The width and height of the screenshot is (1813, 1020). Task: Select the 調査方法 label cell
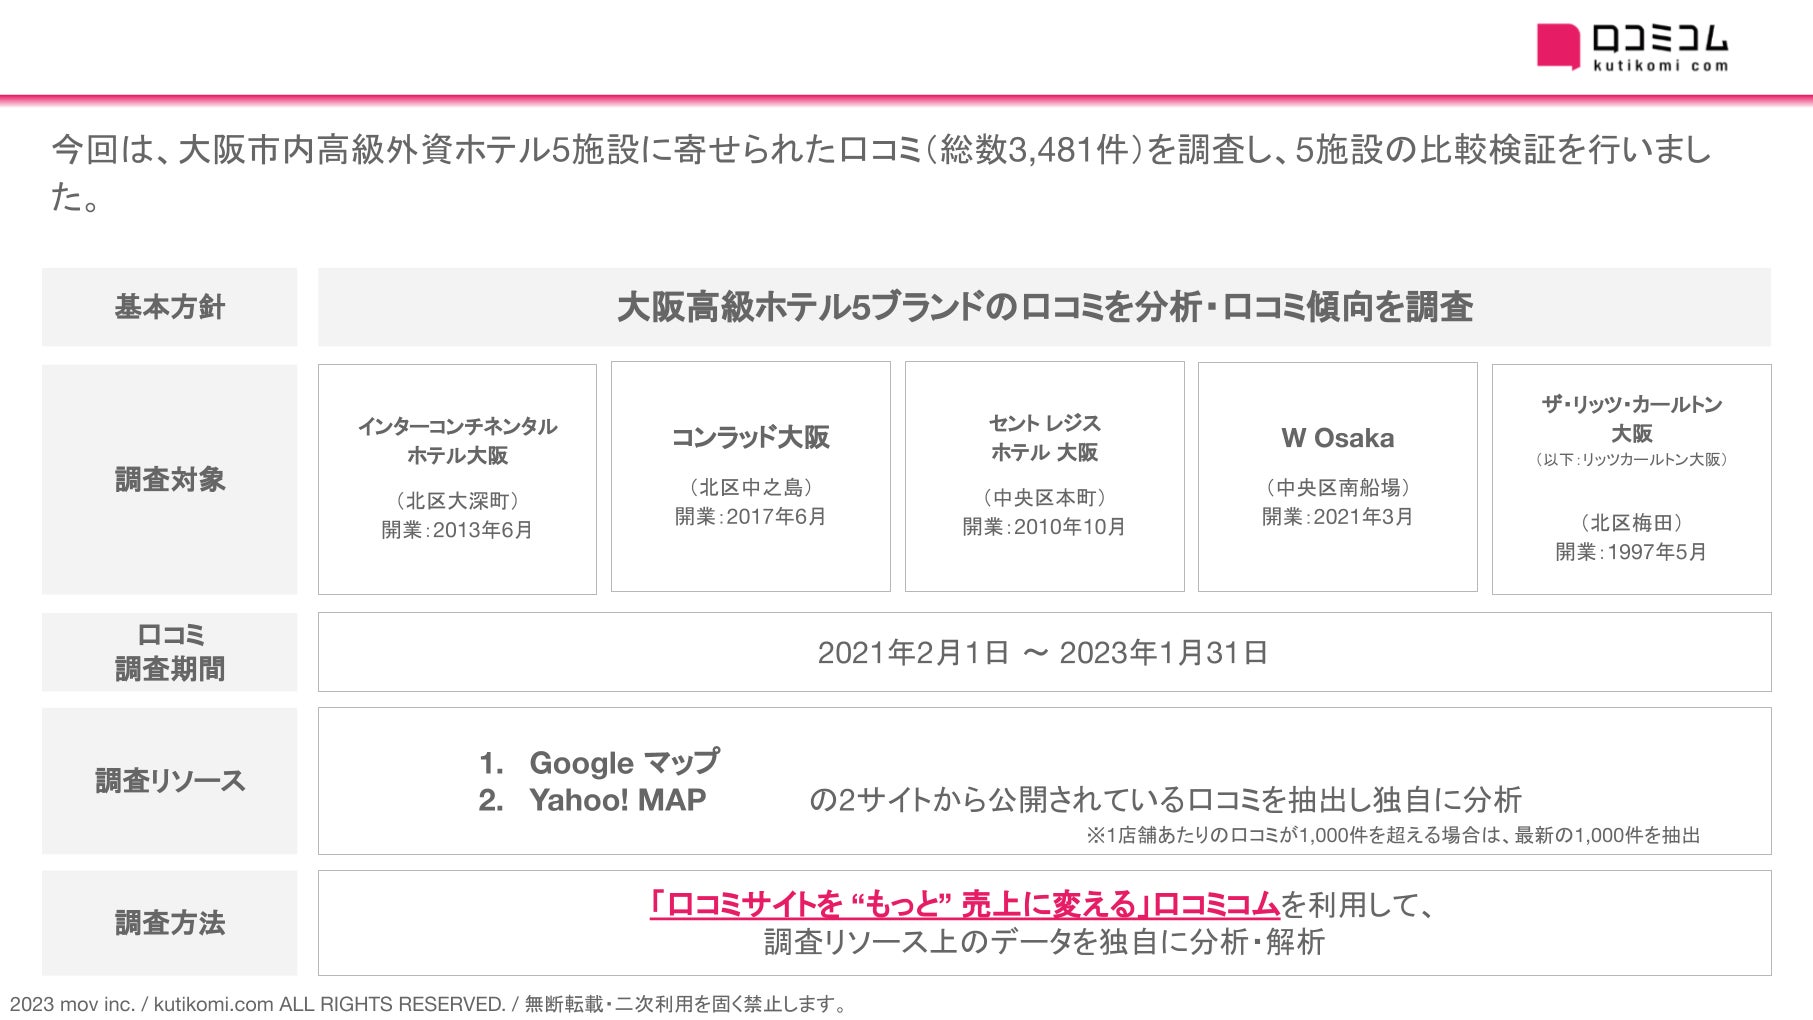click(170, 923)
